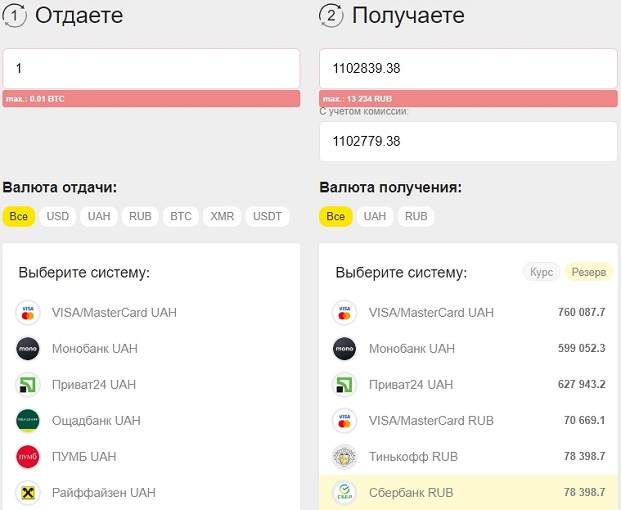The width and height of the screenshot is (621, 510).
Task: Click Monobank logo in receive list
Action: click(345, 349)
